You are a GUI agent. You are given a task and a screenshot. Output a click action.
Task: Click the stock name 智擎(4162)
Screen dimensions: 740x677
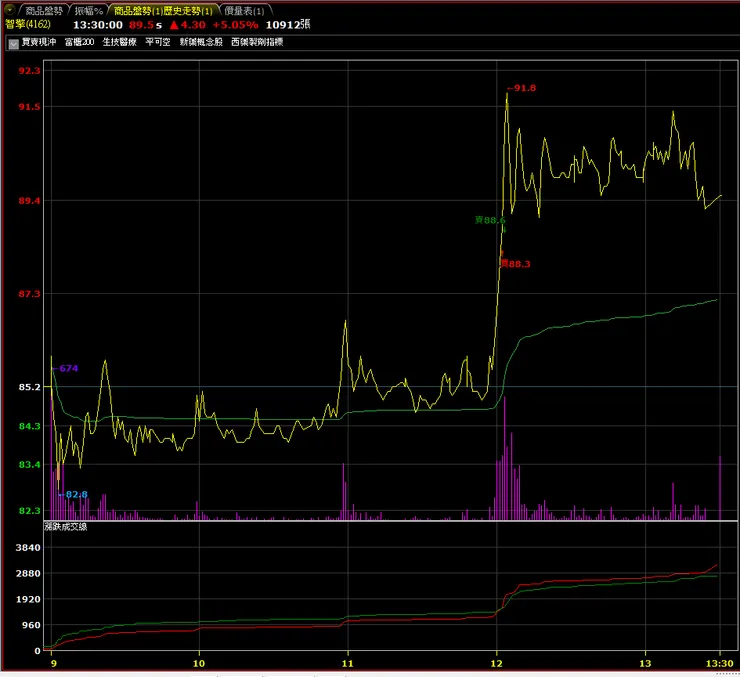(x=28, y=24)
